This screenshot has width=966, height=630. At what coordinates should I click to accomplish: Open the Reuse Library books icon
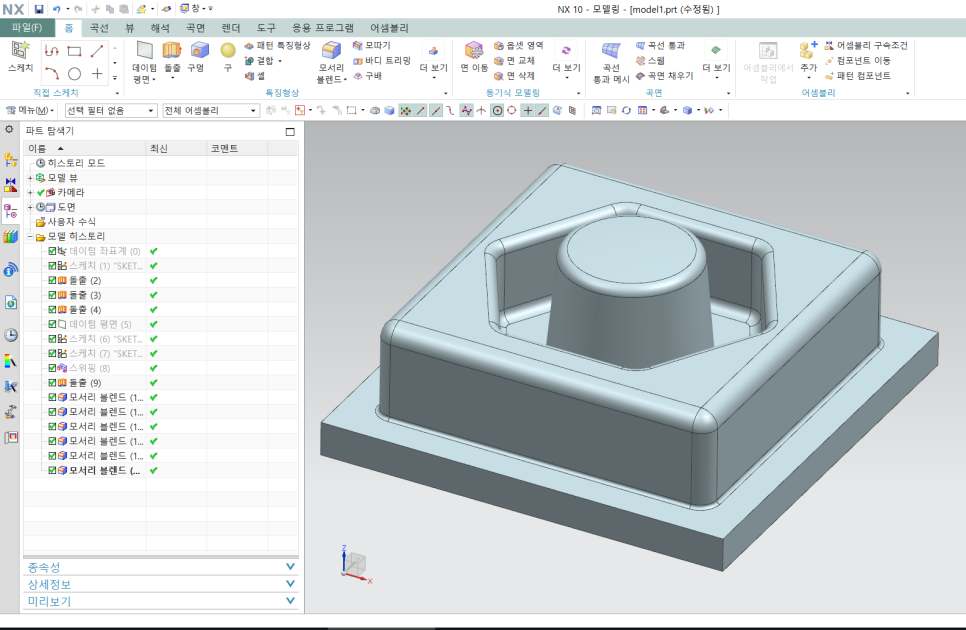tap(10, 236)
